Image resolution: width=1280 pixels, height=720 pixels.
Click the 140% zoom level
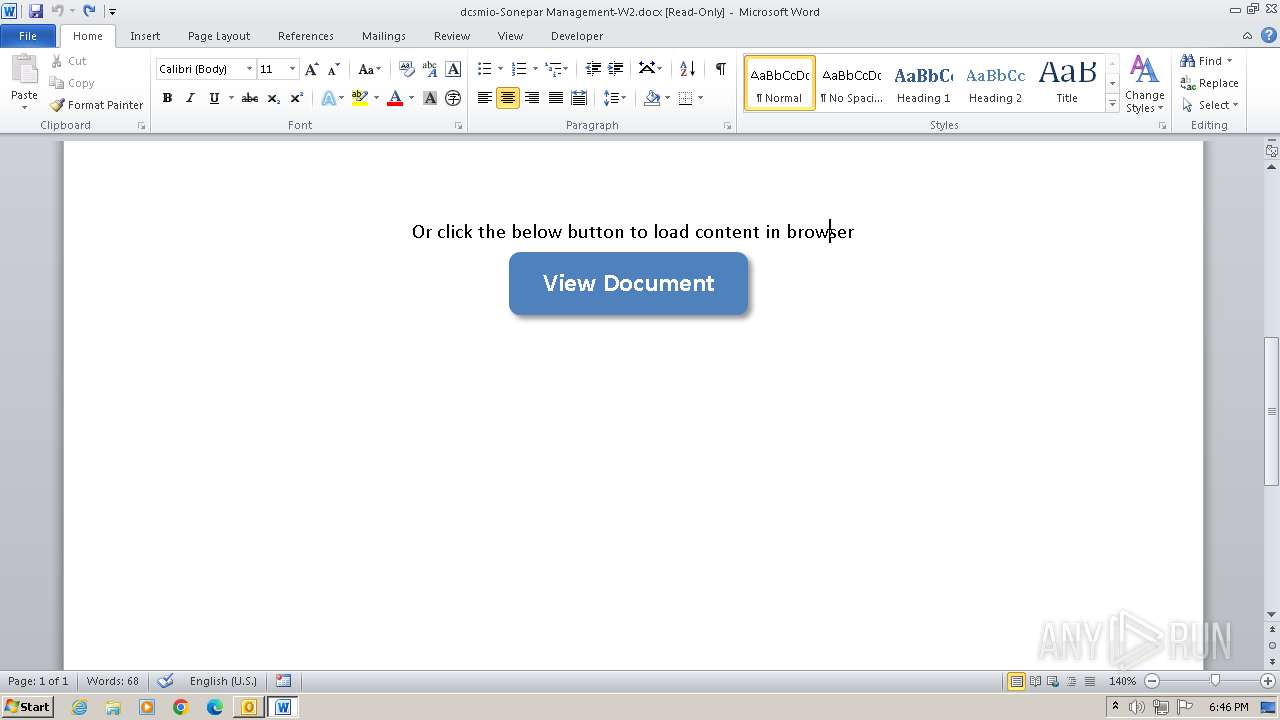tap(1122, 681)
